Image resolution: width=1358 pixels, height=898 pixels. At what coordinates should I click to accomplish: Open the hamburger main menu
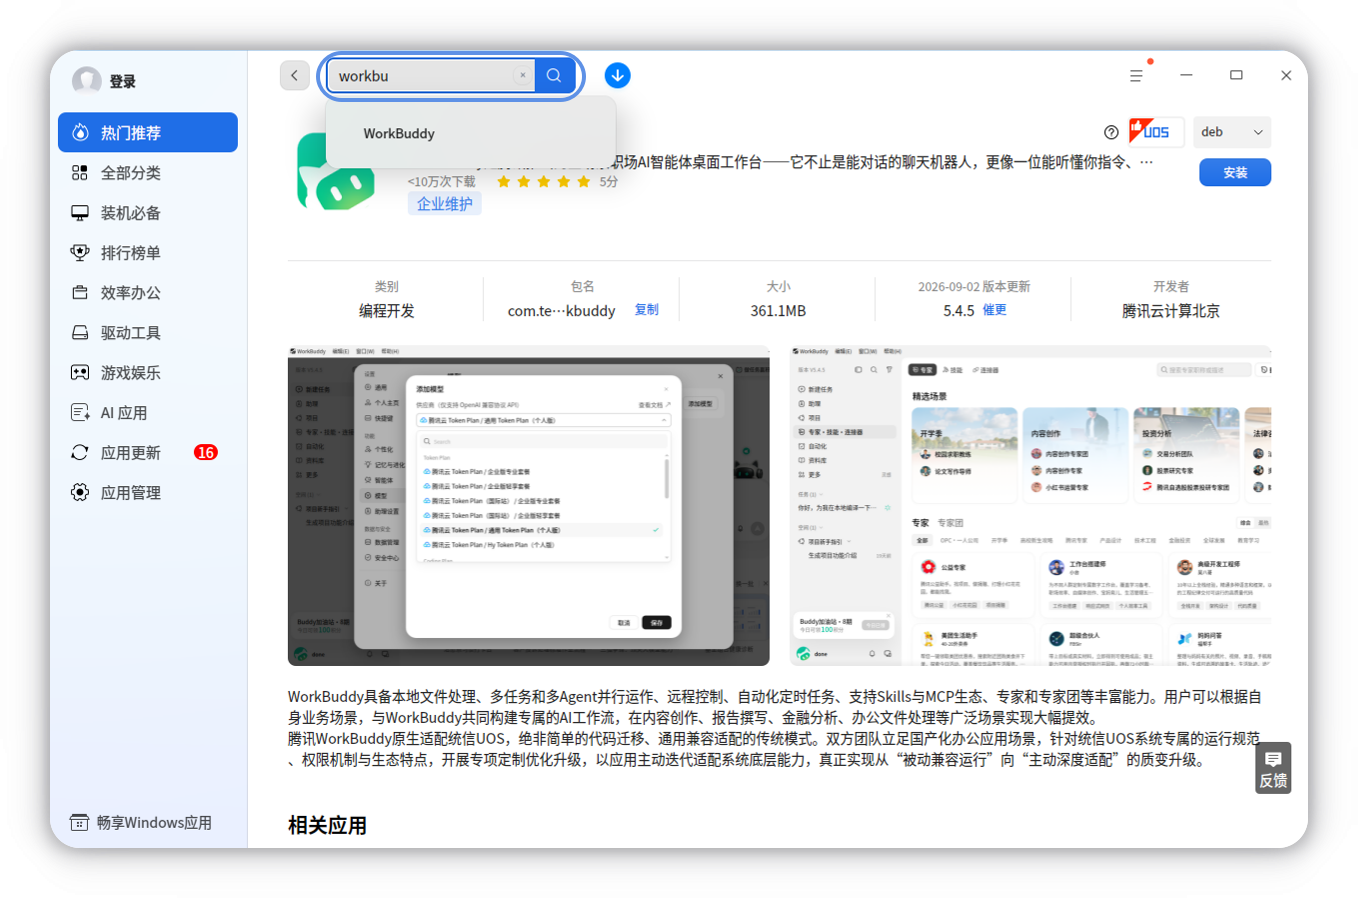pos(1136,76)
